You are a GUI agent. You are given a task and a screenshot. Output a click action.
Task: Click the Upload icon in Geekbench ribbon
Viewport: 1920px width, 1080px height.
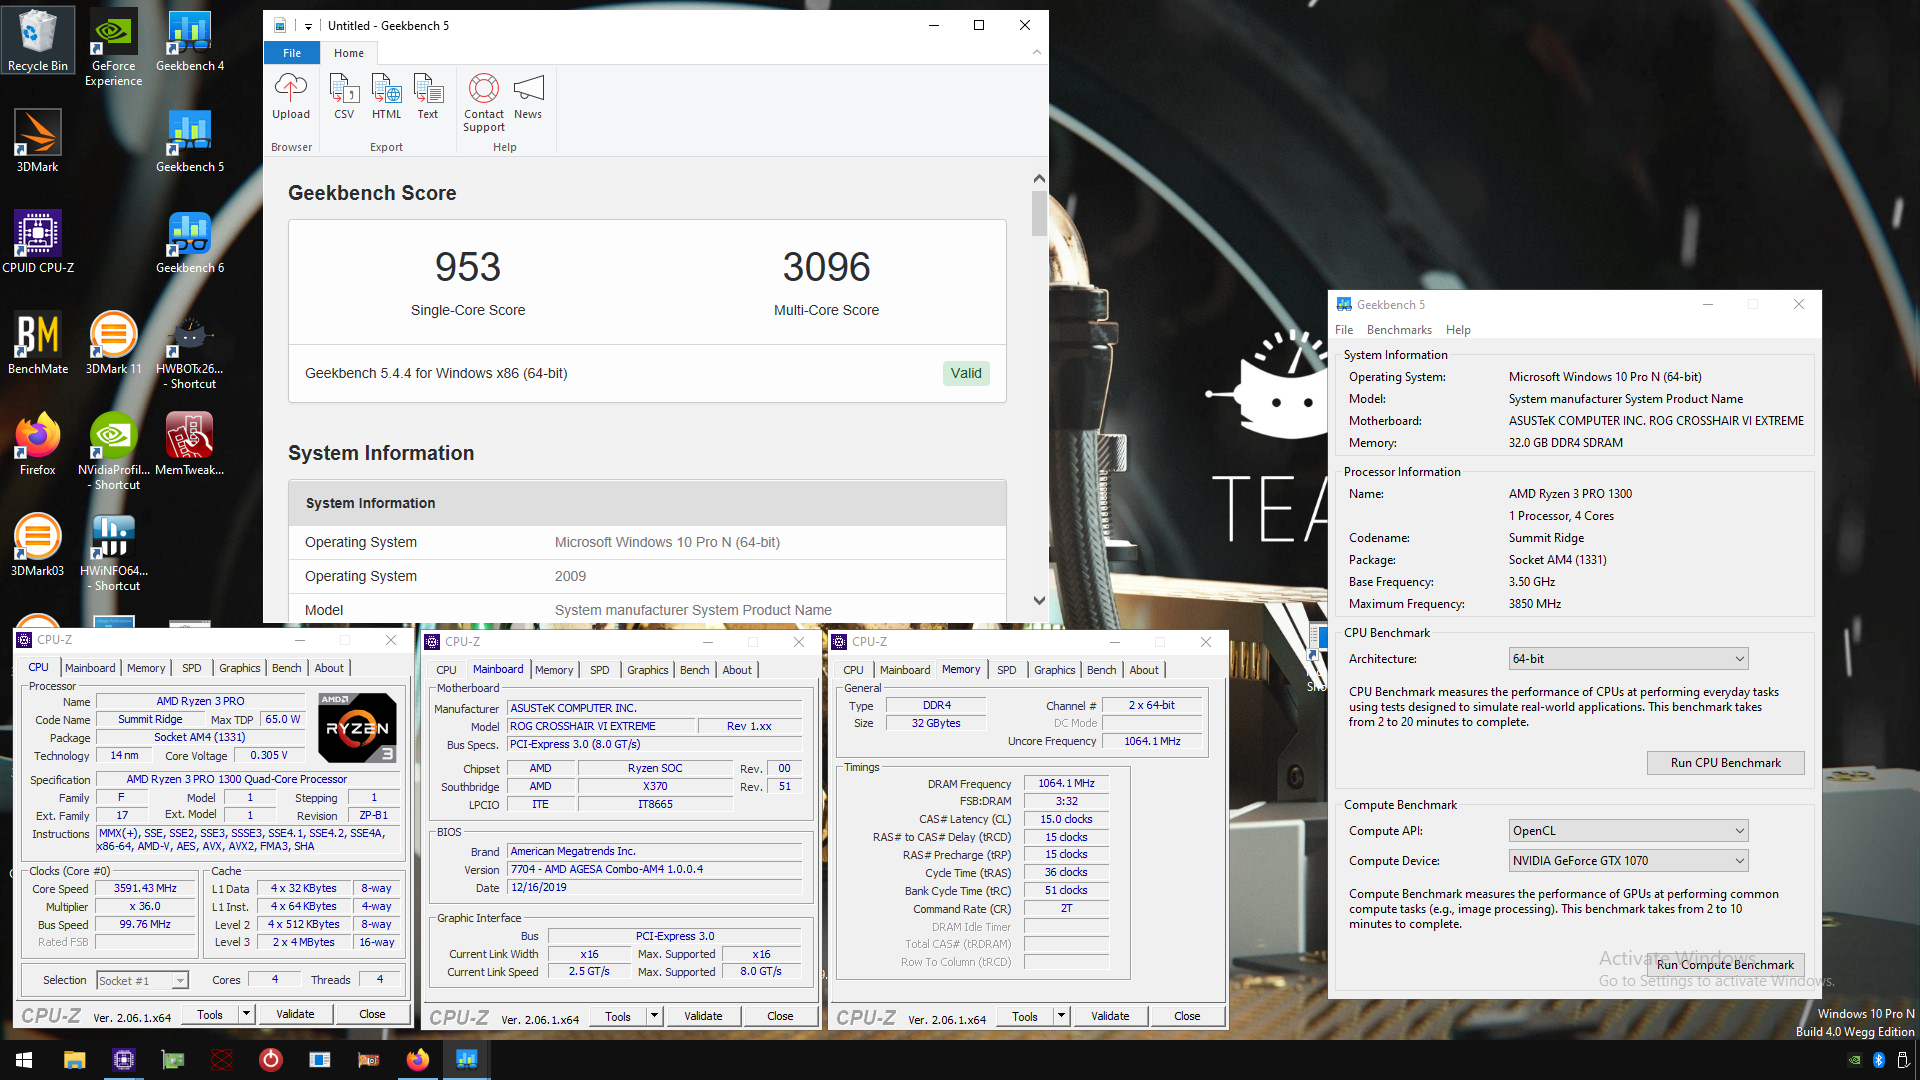(x=291, y=97)
